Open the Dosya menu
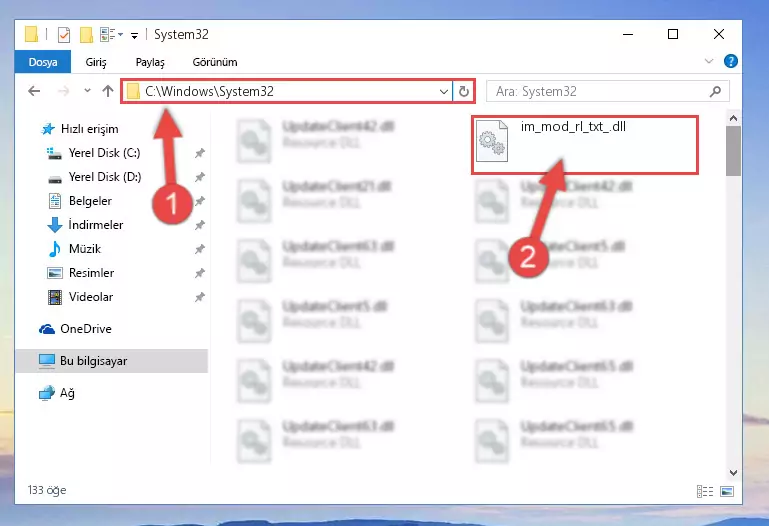Viewport: 769px width, 526px height. [x=43, y=62]
